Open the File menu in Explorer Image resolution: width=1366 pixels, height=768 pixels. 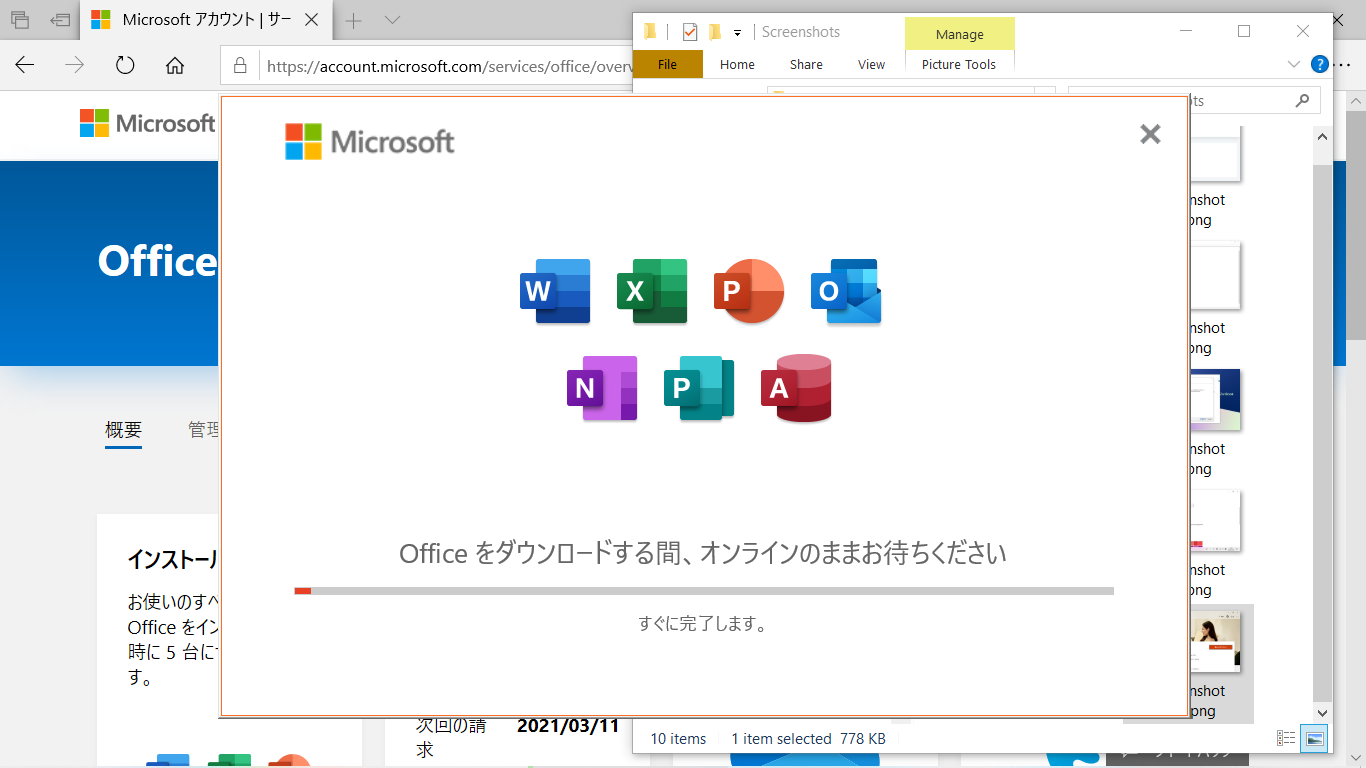tap(668, 64)
